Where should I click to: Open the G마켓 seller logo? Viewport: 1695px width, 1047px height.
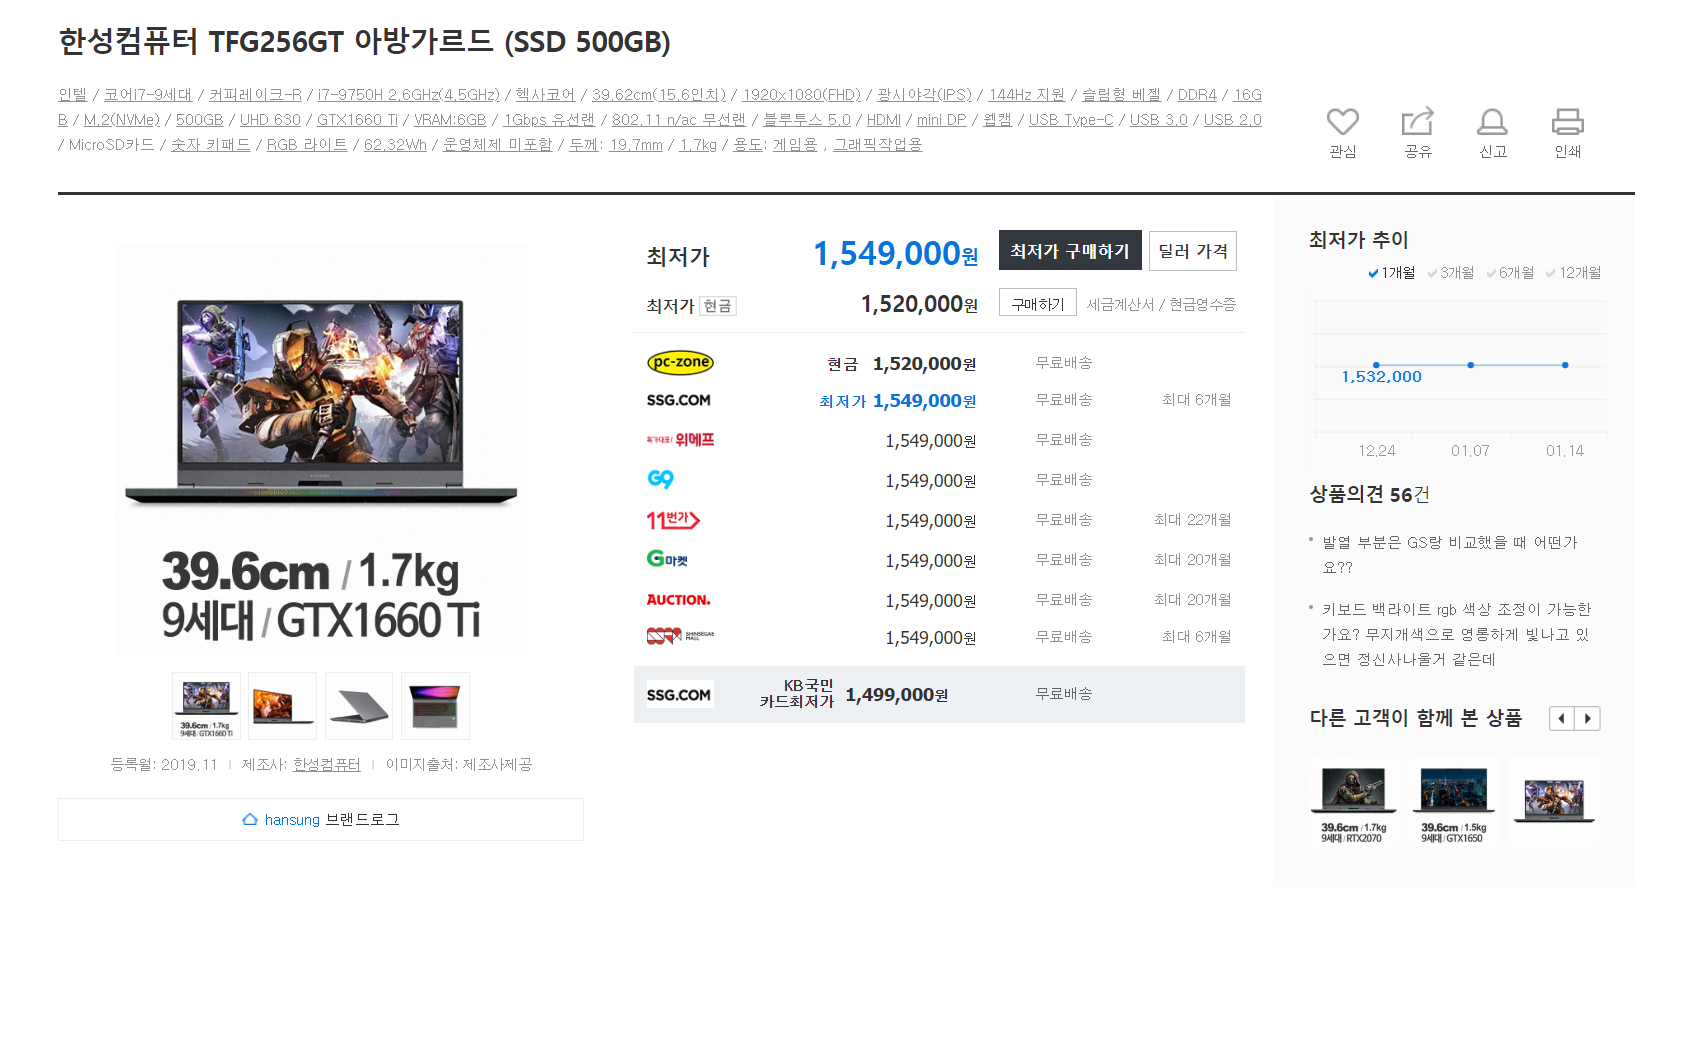click(x=667, y=559)
